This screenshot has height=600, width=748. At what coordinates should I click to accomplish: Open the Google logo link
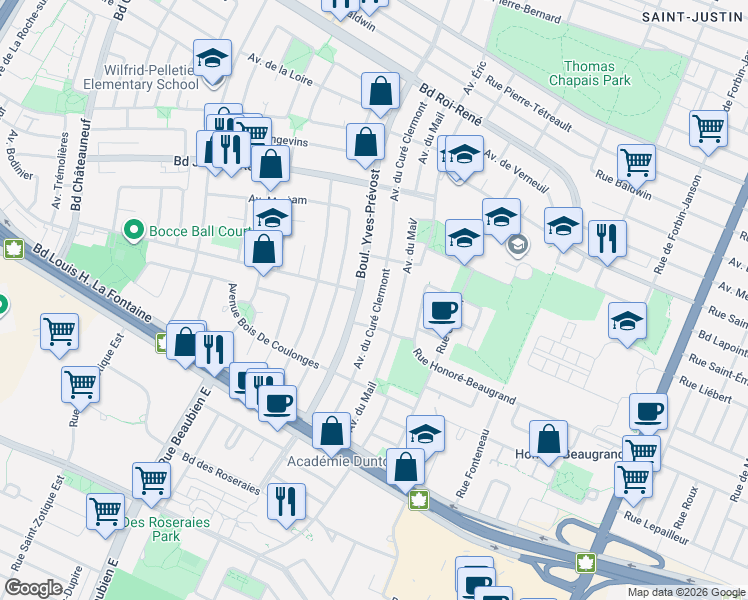[x=33, y=589]
